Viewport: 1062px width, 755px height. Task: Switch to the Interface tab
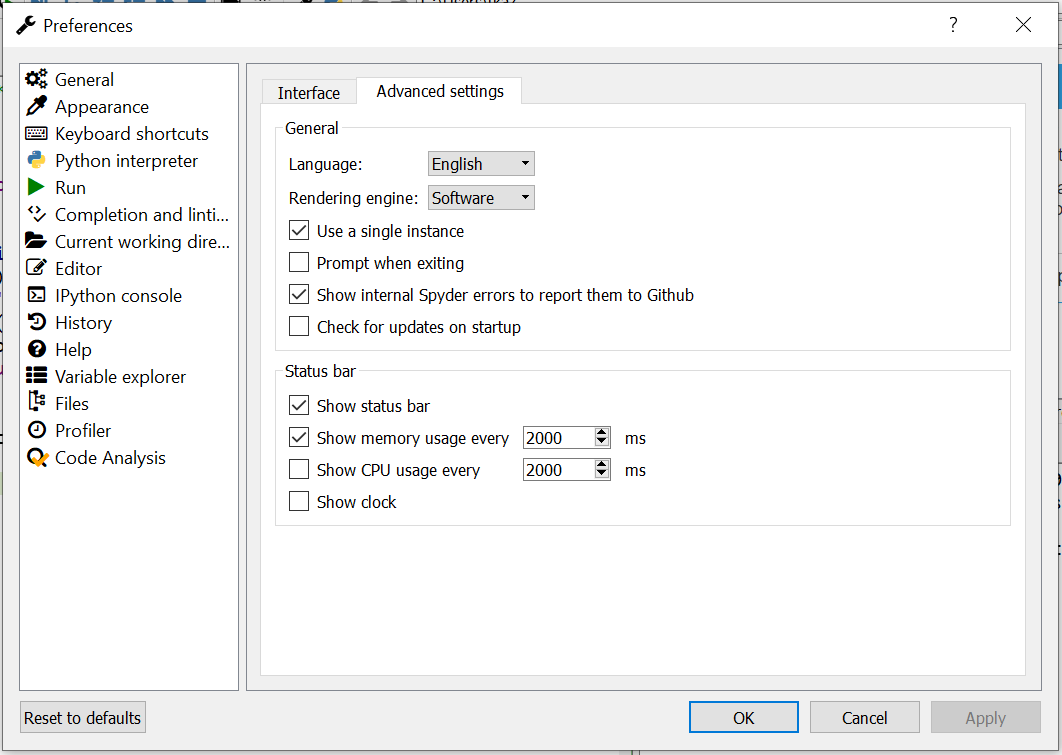(x=309, y=93)
